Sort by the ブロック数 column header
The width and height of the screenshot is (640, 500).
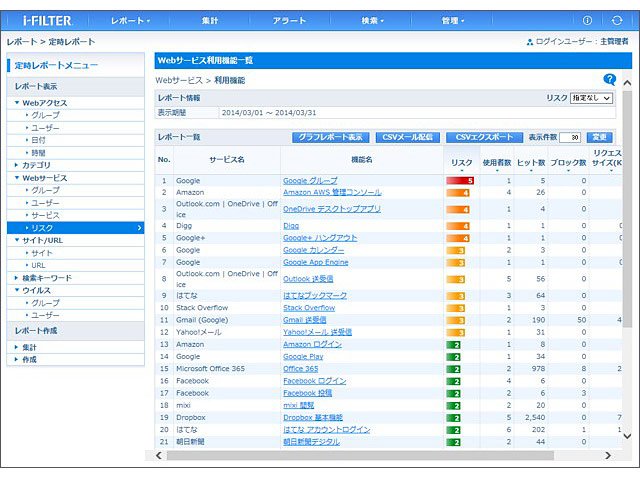point(568,164)
